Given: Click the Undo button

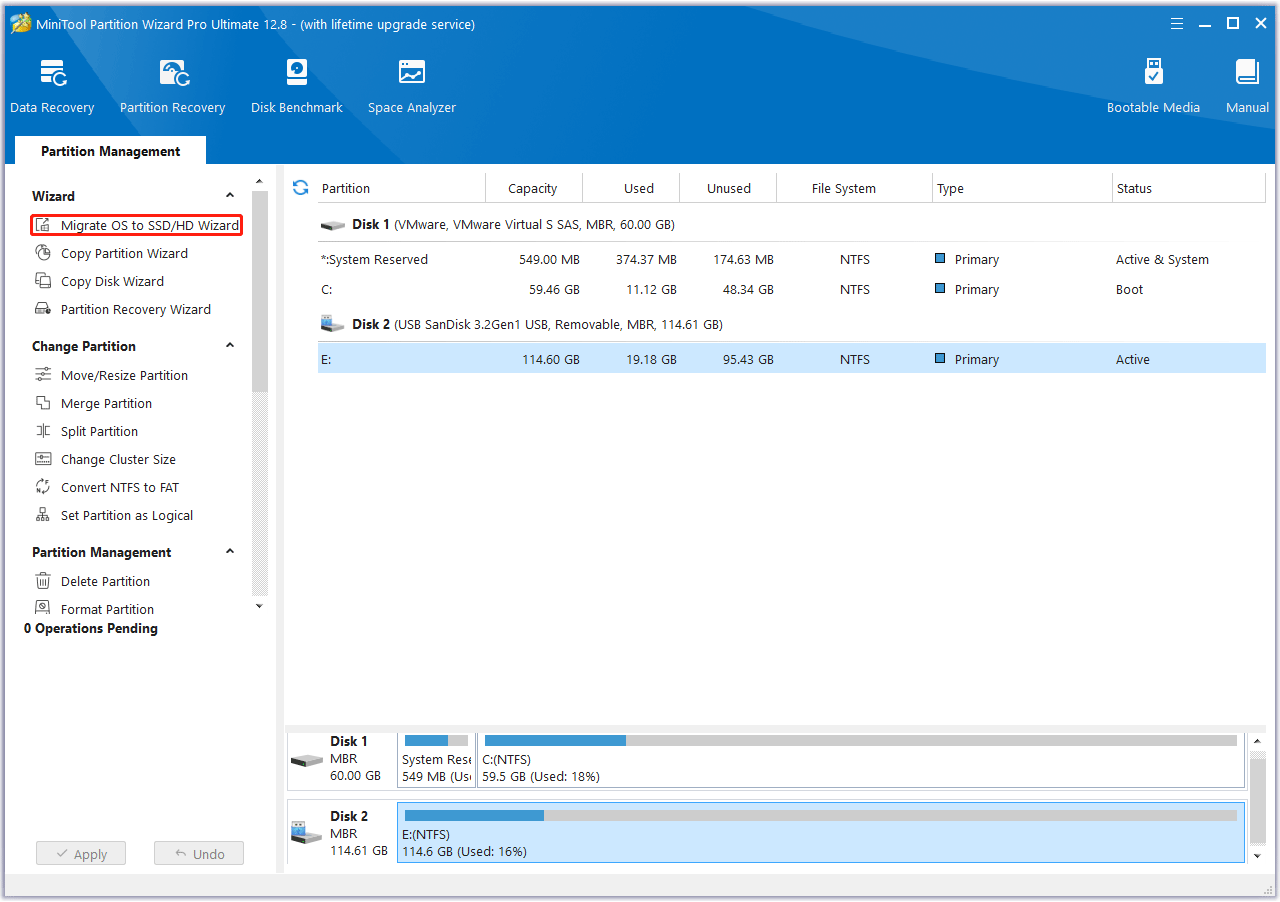Looking at the screenshot, I should [x=198, y=853].
